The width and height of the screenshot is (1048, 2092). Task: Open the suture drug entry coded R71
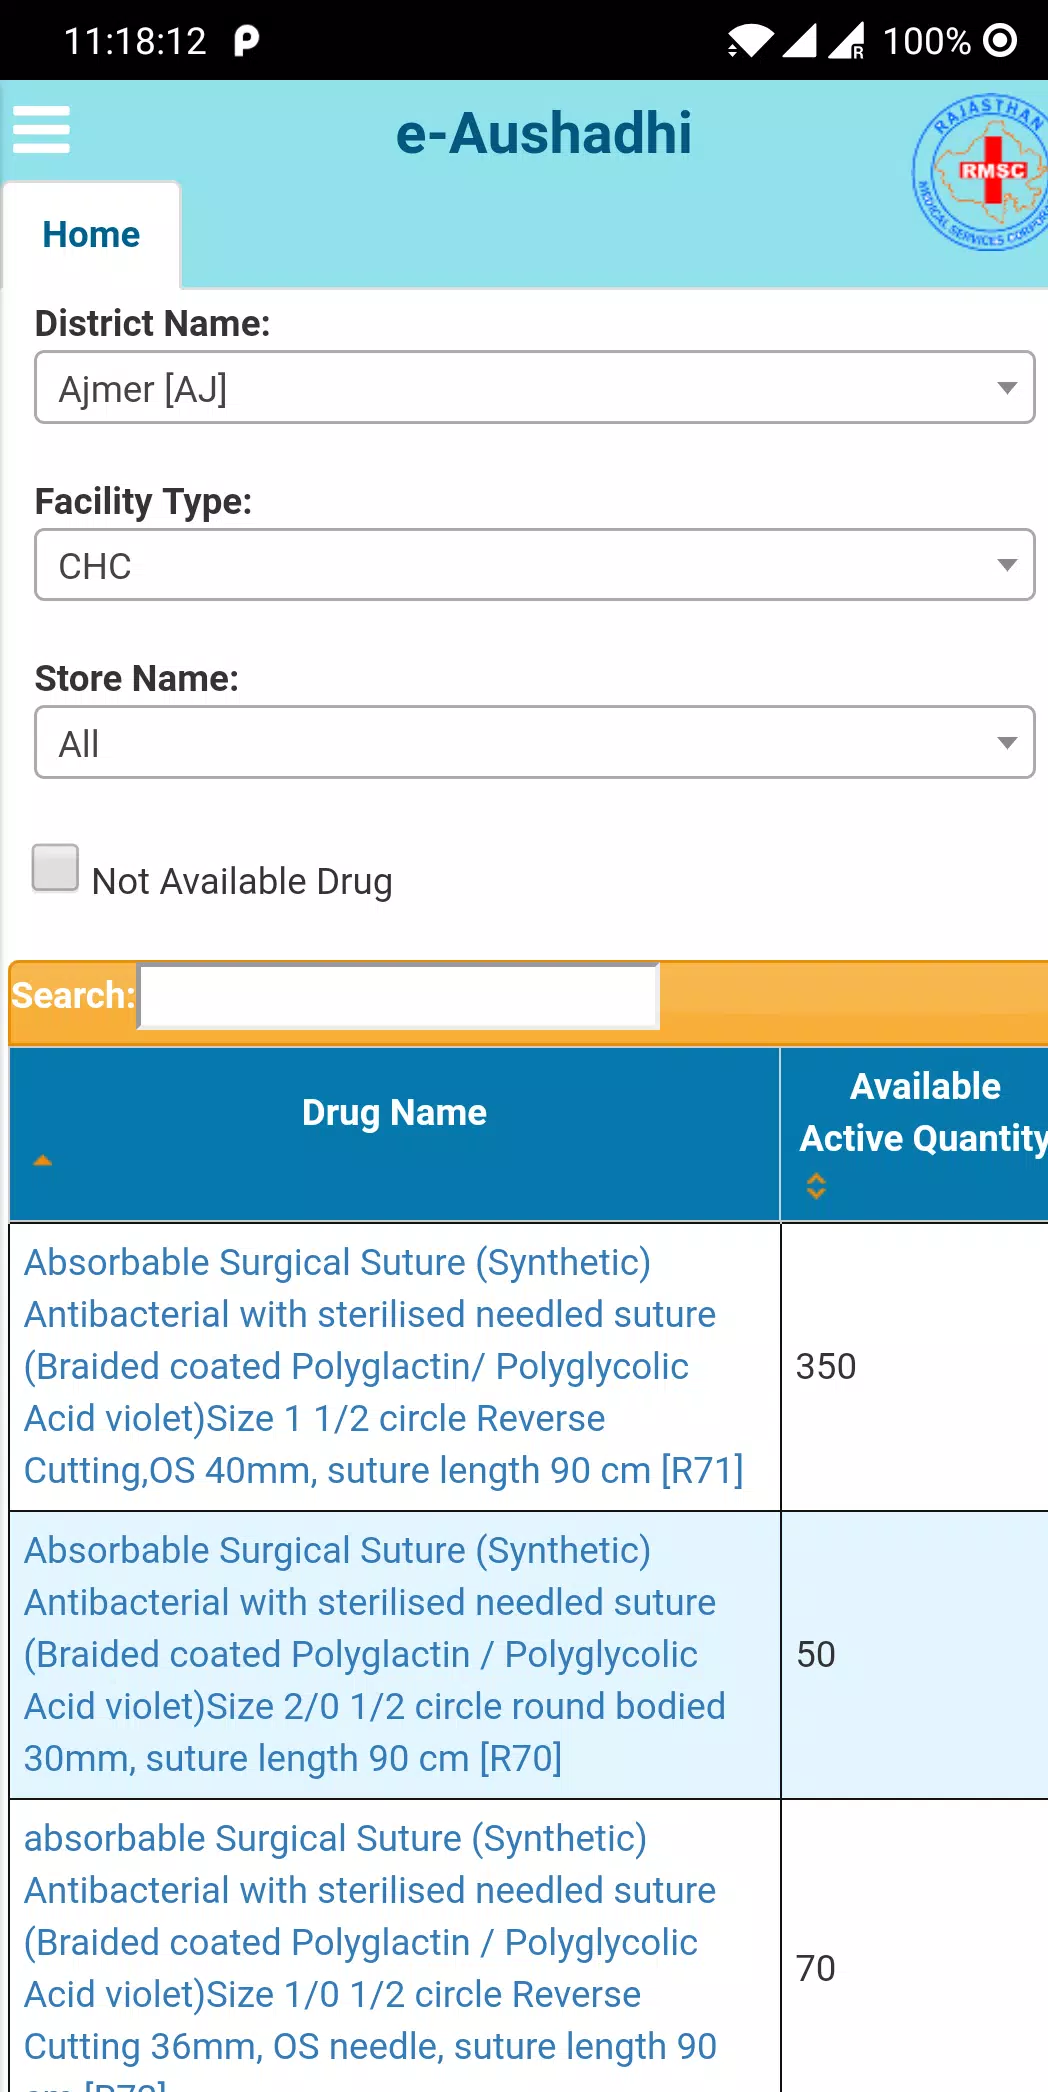tap(384, 1366)
